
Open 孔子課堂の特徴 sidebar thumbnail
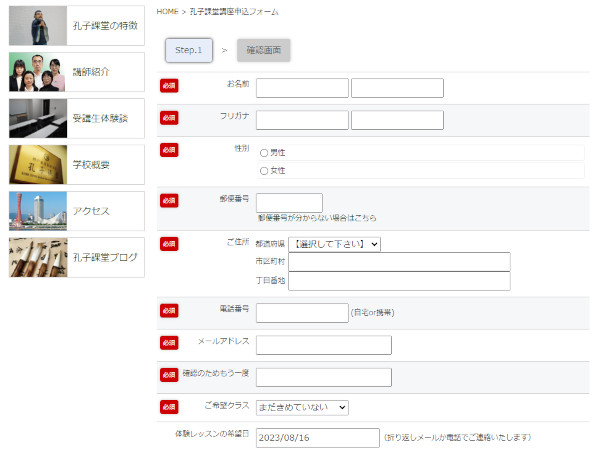[x=38, y=26]
